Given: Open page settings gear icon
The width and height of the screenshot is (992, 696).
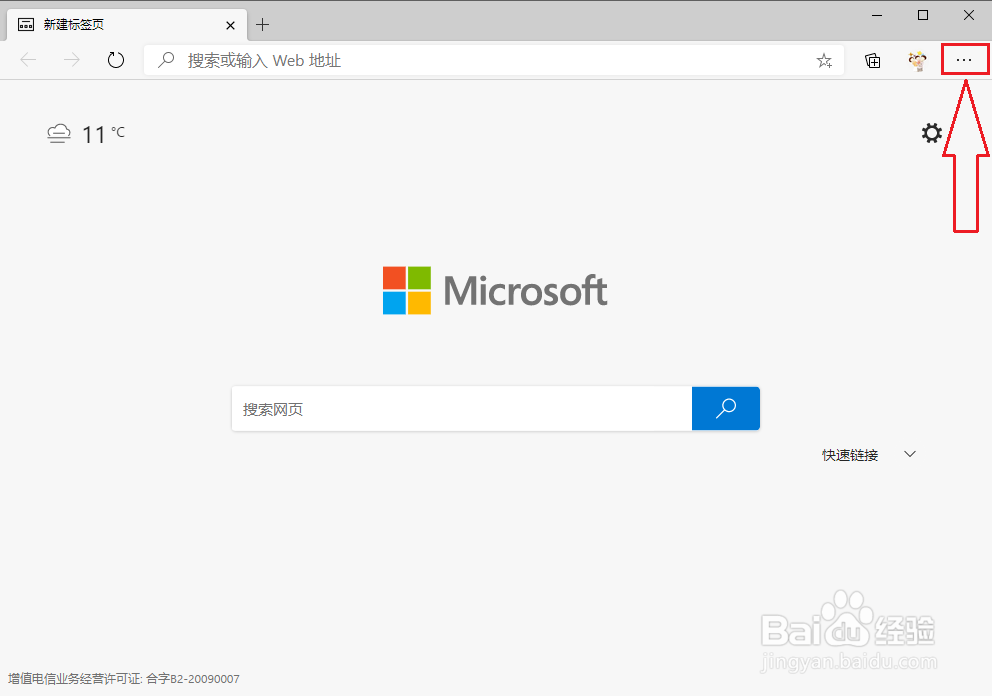Looking at the screenshot, I should (x=931, y=133).
